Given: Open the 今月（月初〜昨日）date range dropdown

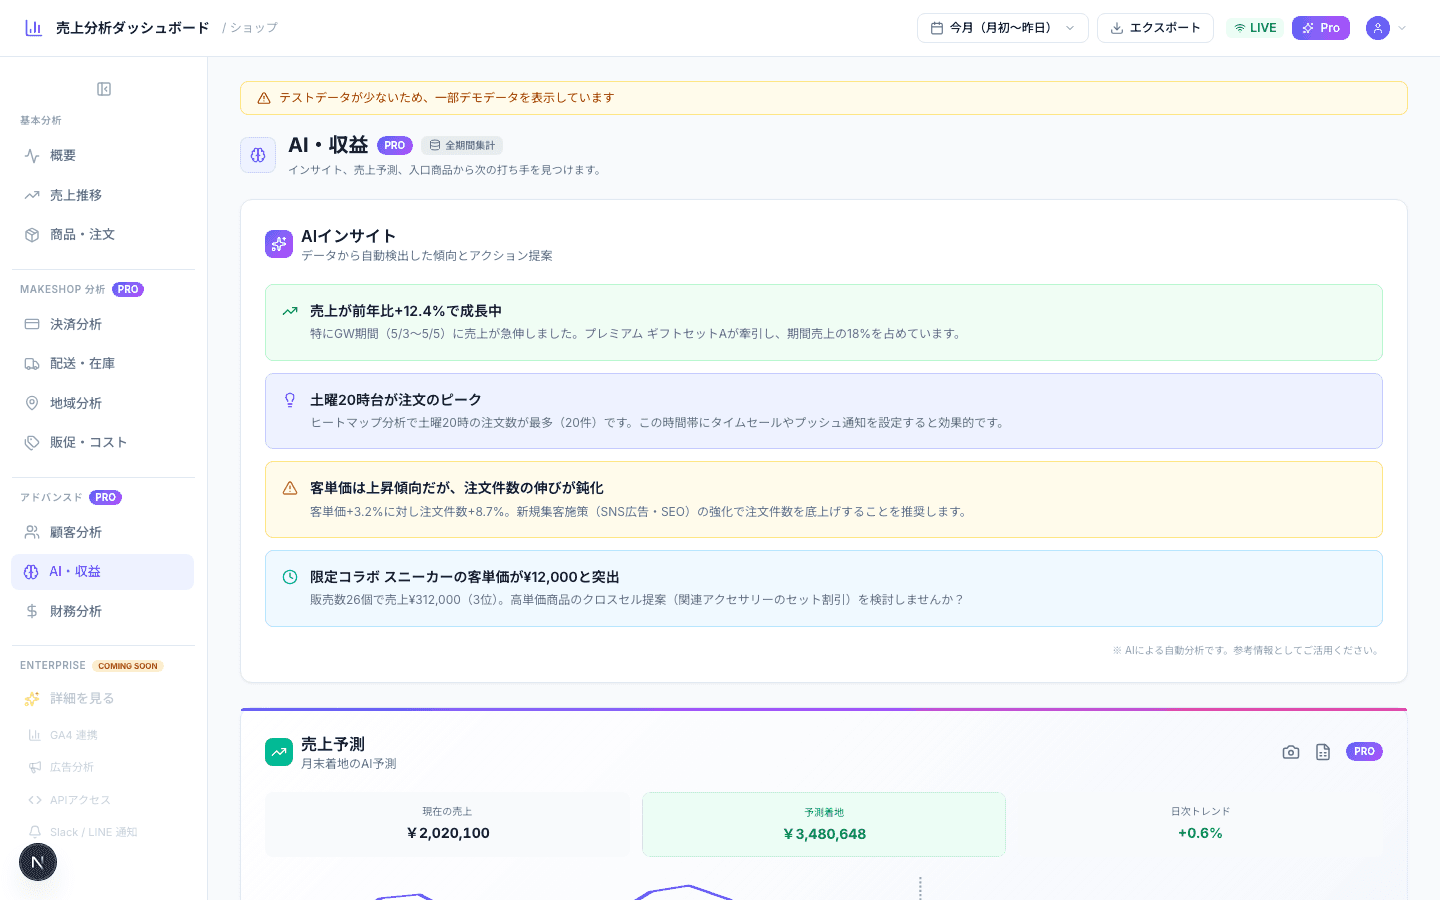Looking at the screenshot, I should (x=1002, y=28).
